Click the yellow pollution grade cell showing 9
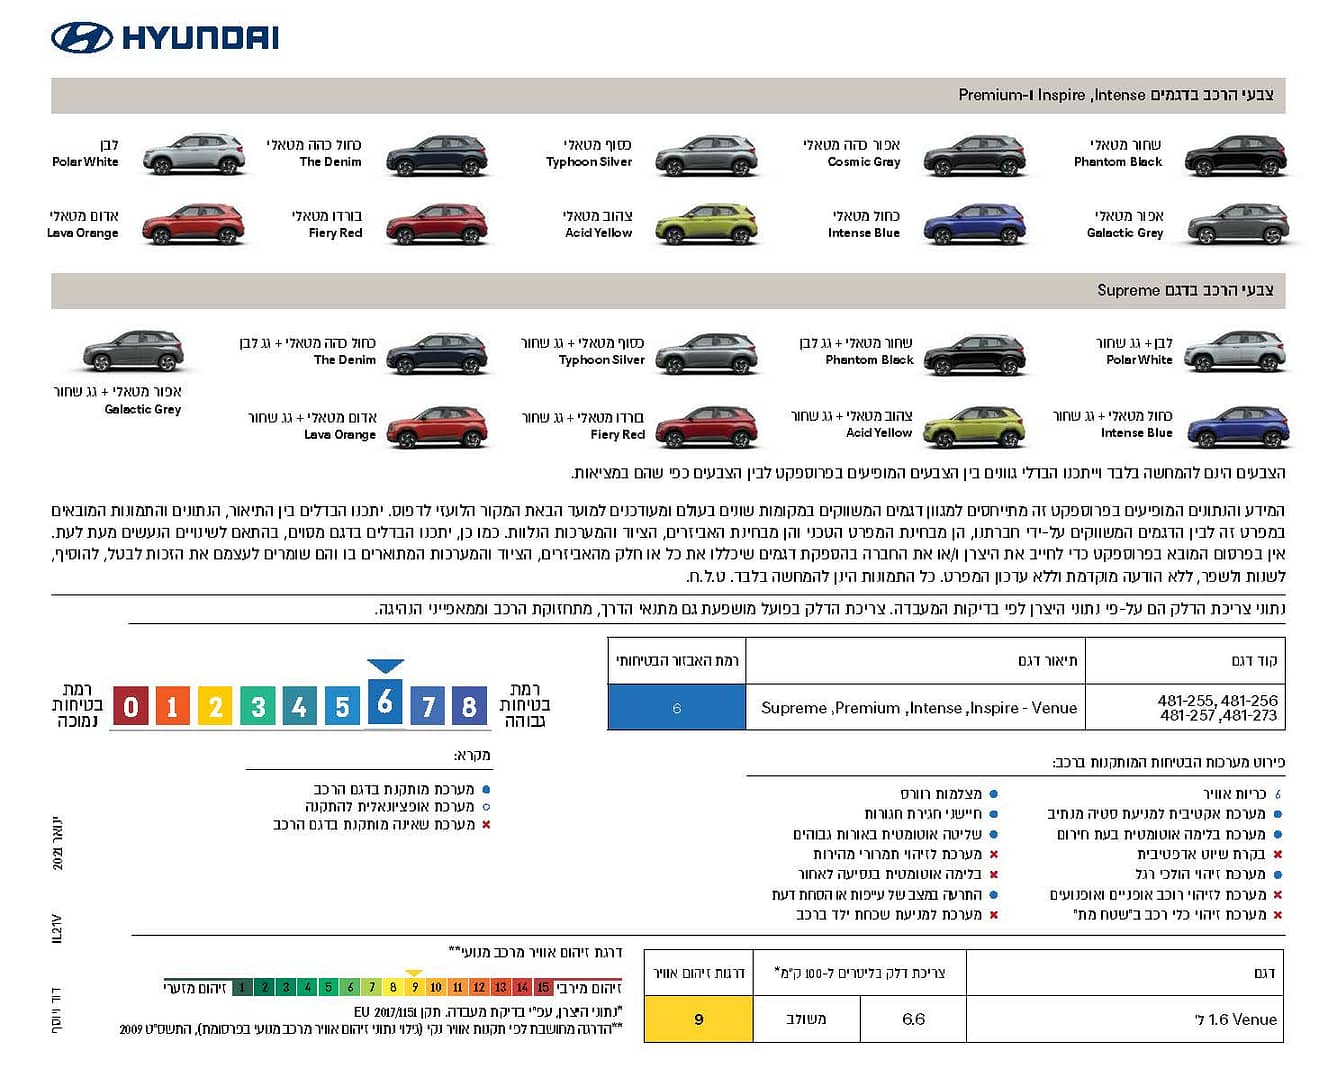The height and width of the screenshot is (1080, 1337). 698,1019
